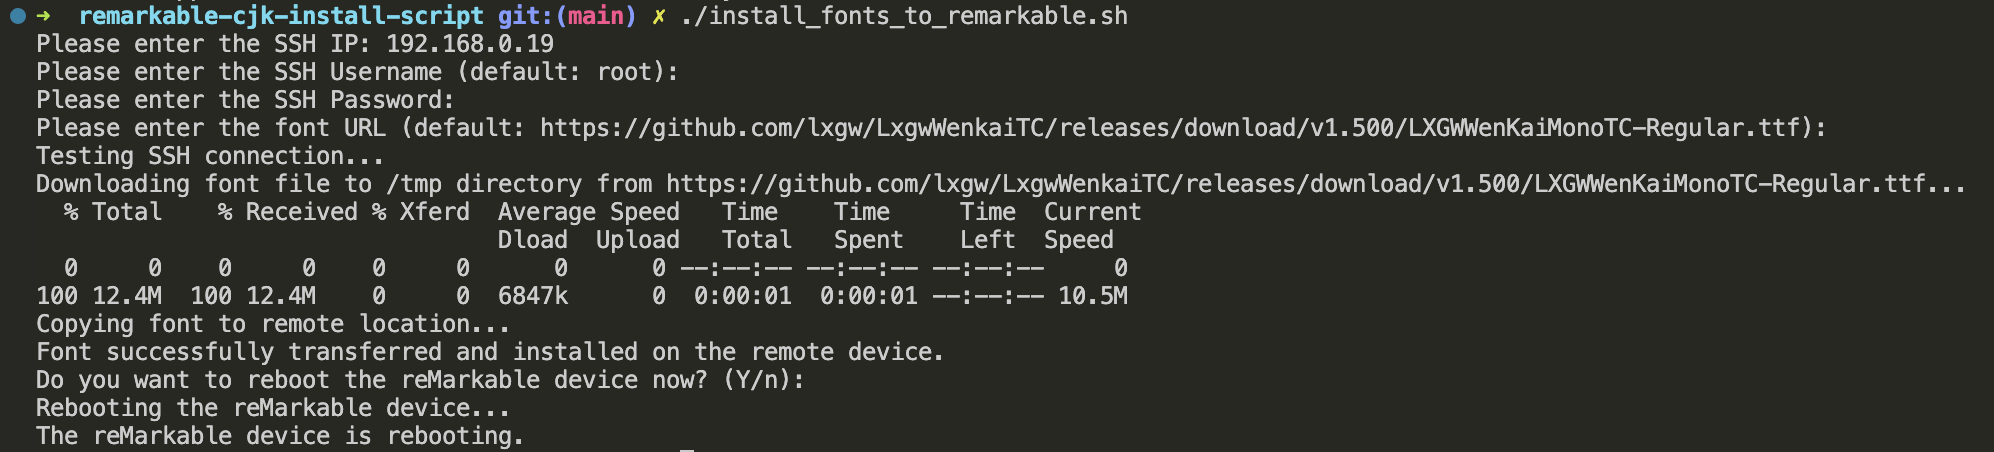This screenshot has width=1994, height=452.
Task: Click the SSH Password prompt line
Action: point(245,100)
